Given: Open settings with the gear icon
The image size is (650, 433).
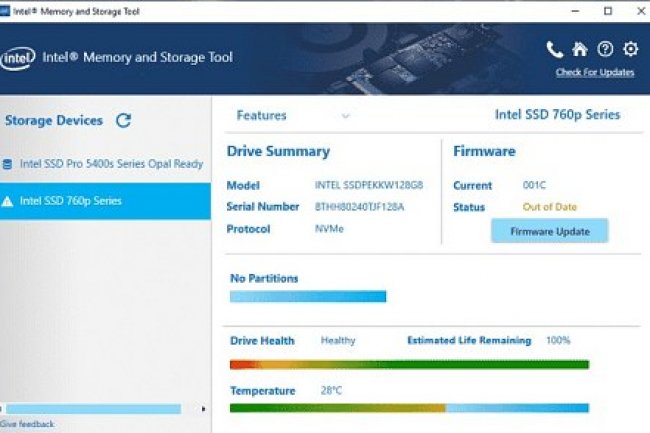Looking at the screenshot, I should (x=631, y=49).
